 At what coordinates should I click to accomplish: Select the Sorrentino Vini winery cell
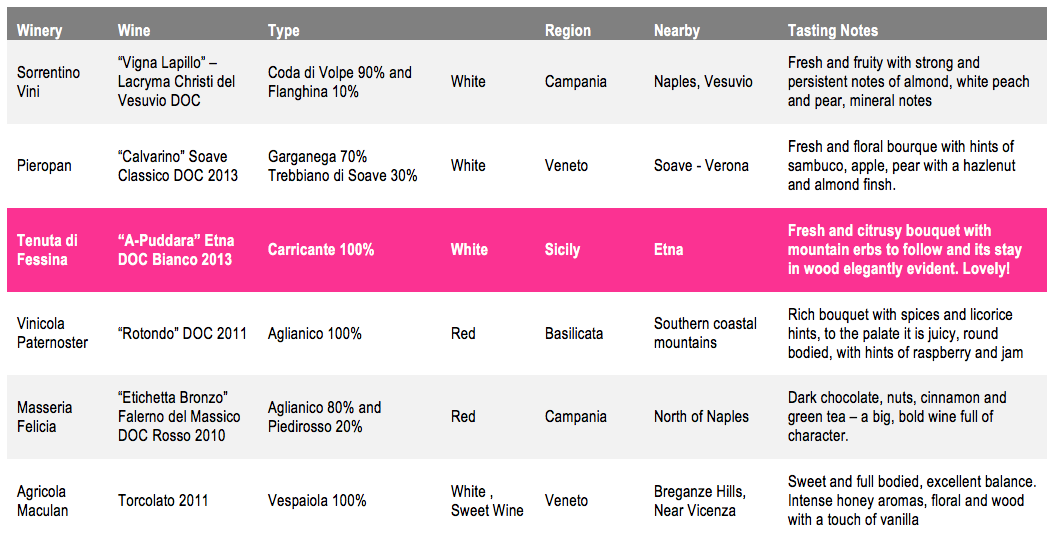pos(48,81)
